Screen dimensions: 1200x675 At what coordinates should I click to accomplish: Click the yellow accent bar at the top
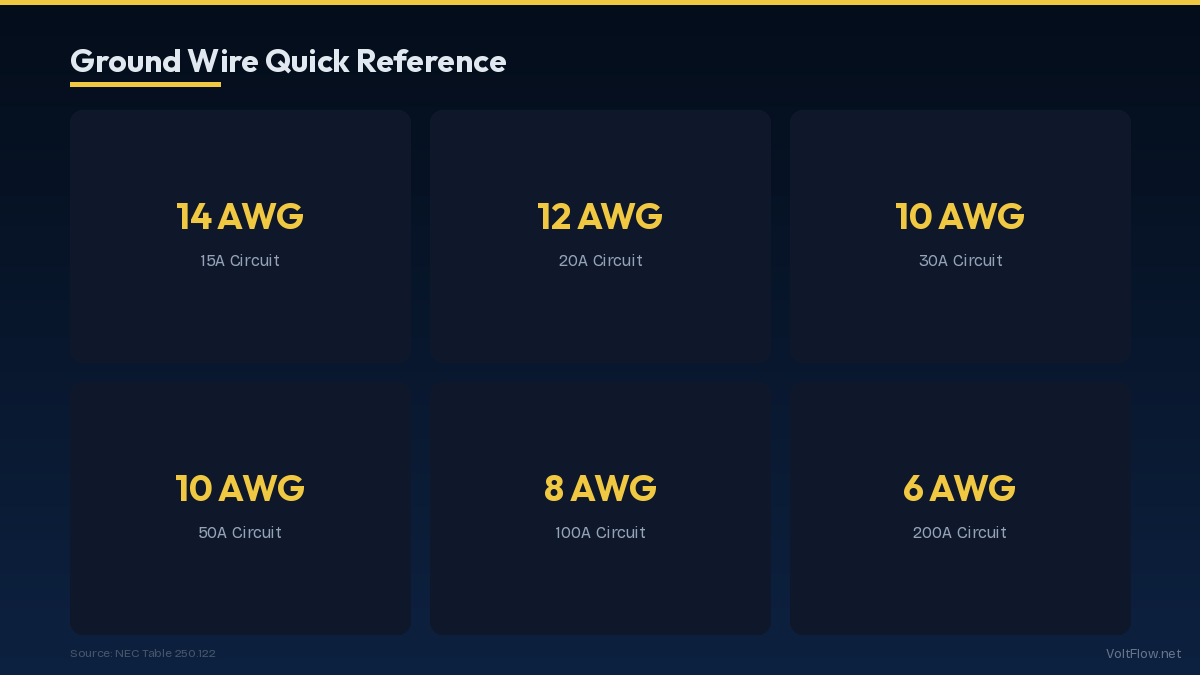coord(600,2)
